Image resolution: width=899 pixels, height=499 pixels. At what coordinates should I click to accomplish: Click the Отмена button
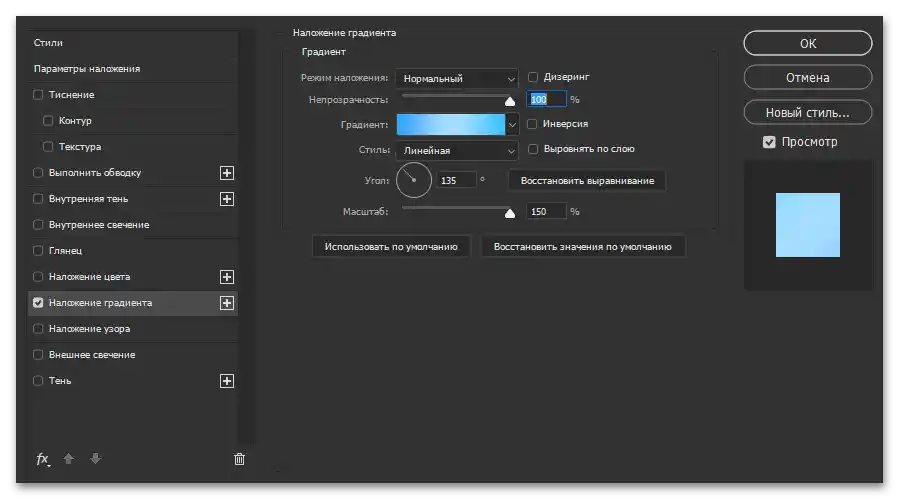[x=808, y=77]
